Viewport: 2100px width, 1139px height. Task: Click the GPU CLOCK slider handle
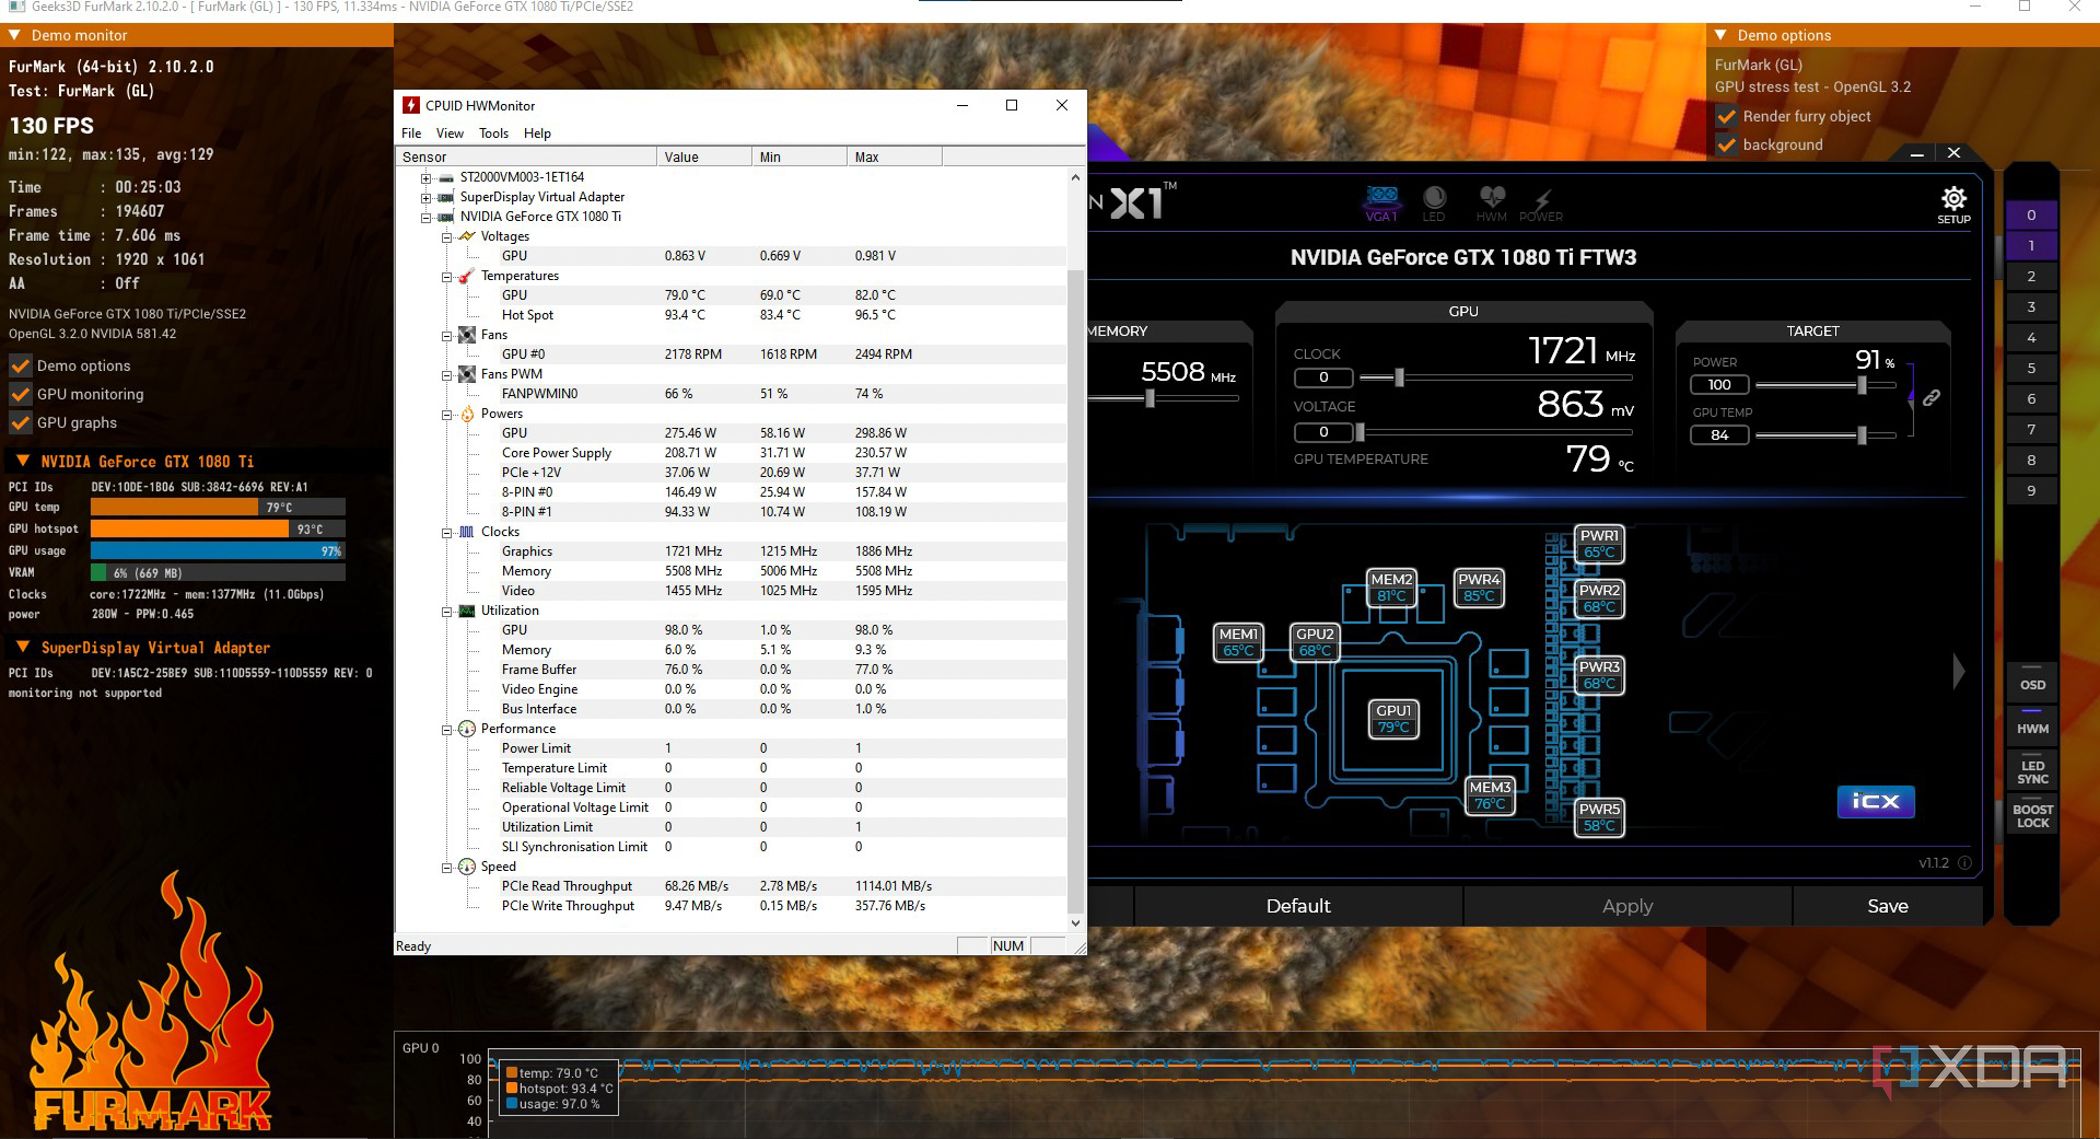click(1399, 377)
